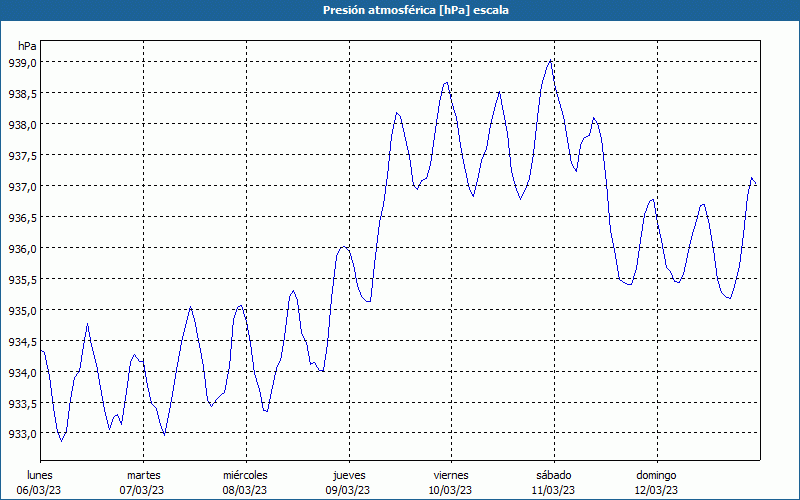Select the 934,0 y-axis value
This screenshot has width=800, height=500.
point(22,372)
